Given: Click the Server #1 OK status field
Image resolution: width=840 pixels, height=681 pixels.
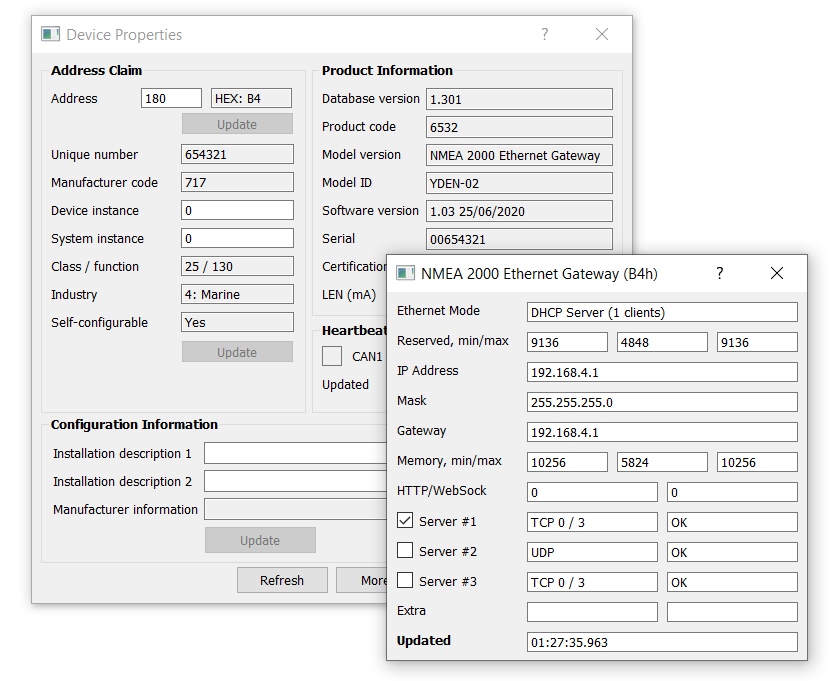Looking at the screenshot, I should [732, 522].
